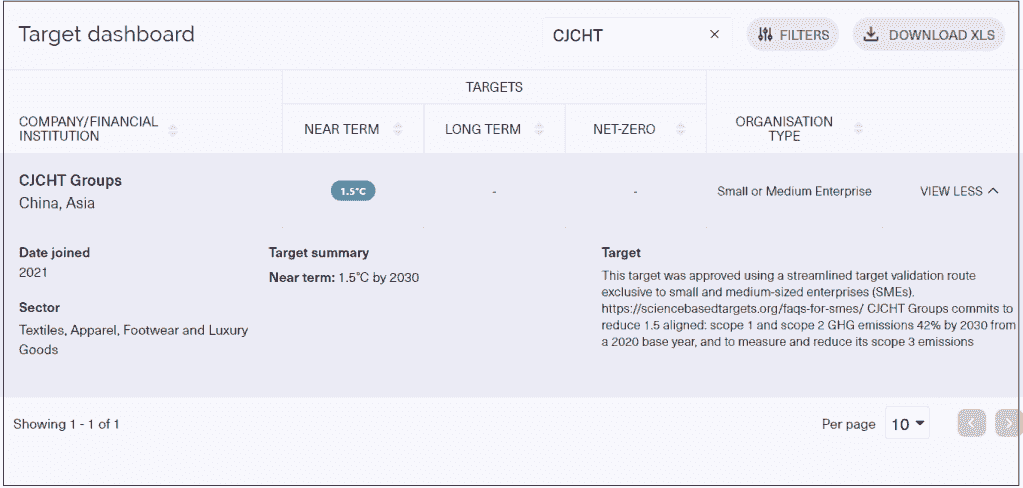Viewport: 1023px width, 488px height.
Task: Sort by Organisation Type column
Action: (x=858, y=130)
